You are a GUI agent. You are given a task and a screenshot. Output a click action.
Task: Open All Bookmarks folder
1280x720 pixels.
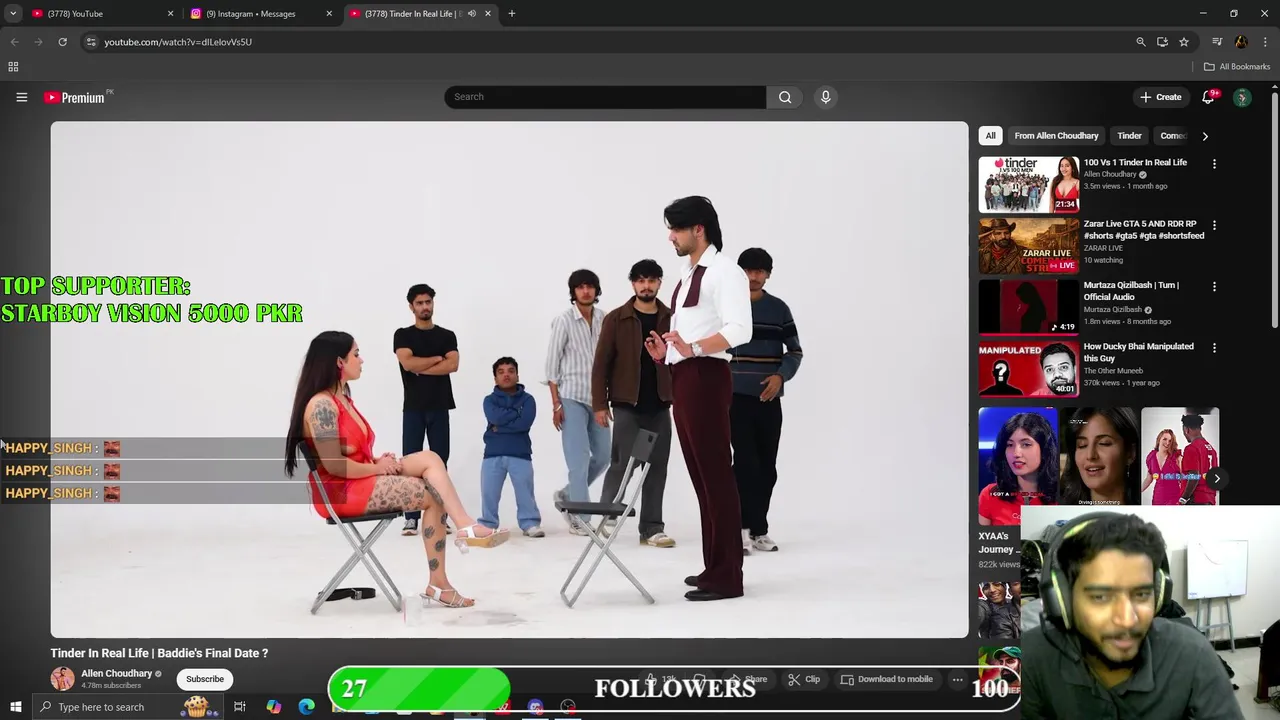pyautogui.click(x=1237, y=67)
